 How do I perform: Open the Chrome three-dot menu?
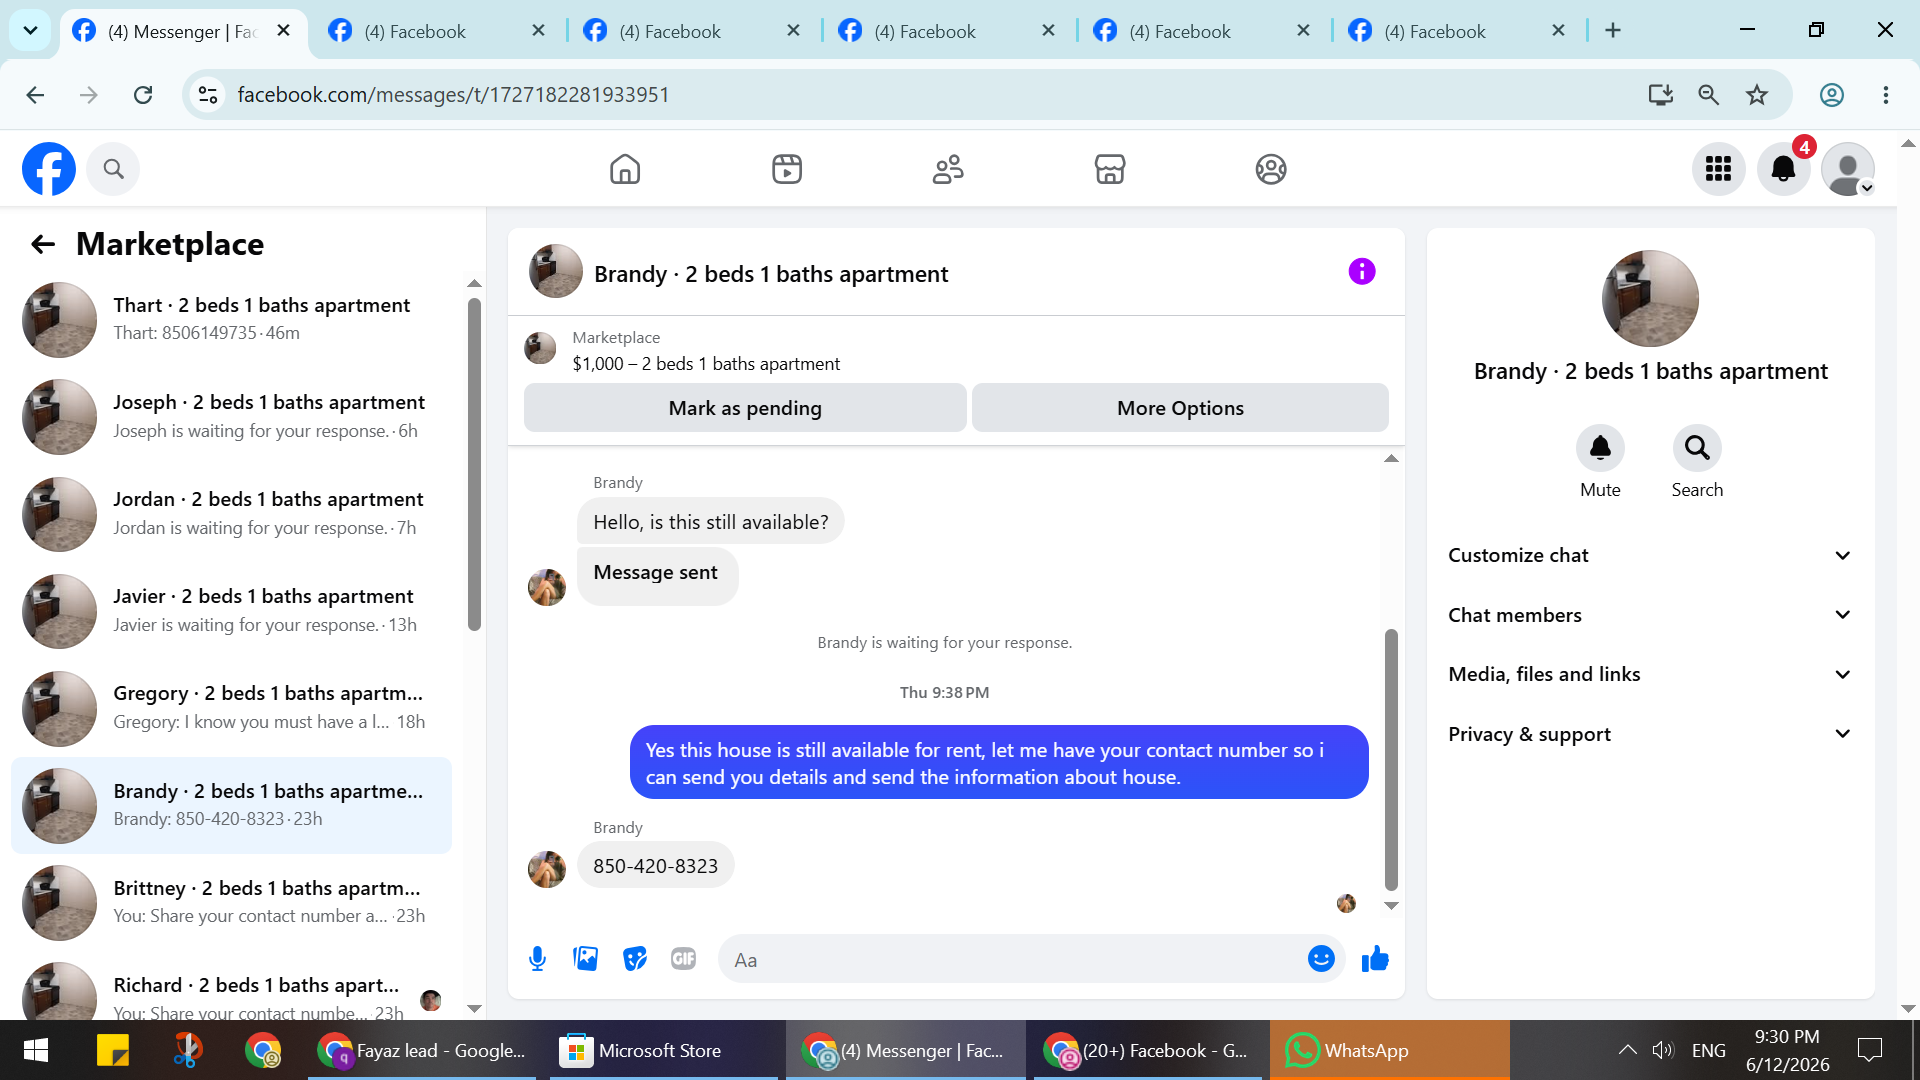1886,95
